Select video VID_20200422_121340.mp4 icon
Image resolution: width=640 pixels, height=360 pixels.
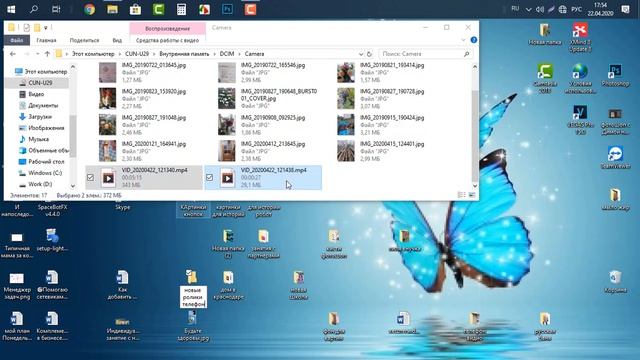point(108,178)
